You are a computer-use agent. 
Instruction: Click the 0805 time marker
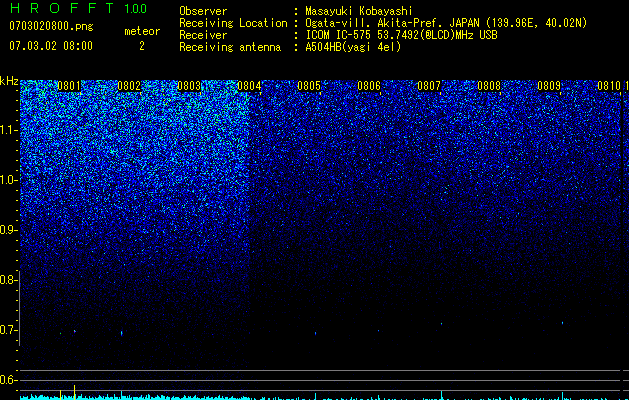pyautogui.click(x=309, y=86)
